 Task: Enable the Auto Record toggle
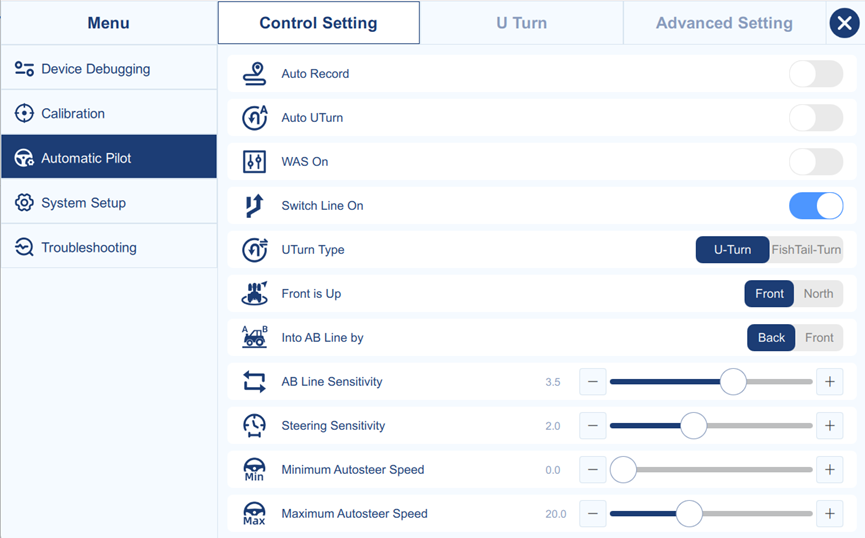(x=816, y=73)
